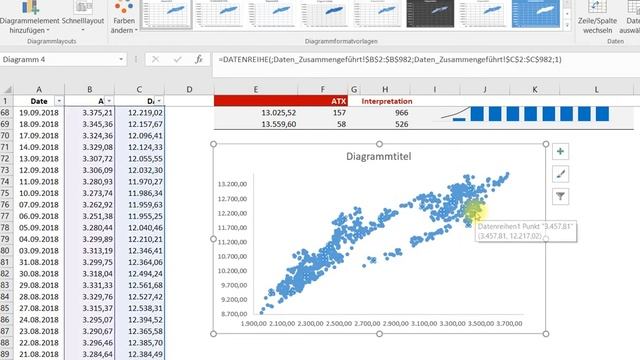Open the Name Box dropdown arrow
The height and width of the screenshot is (360, 640).
pos(121,60)
